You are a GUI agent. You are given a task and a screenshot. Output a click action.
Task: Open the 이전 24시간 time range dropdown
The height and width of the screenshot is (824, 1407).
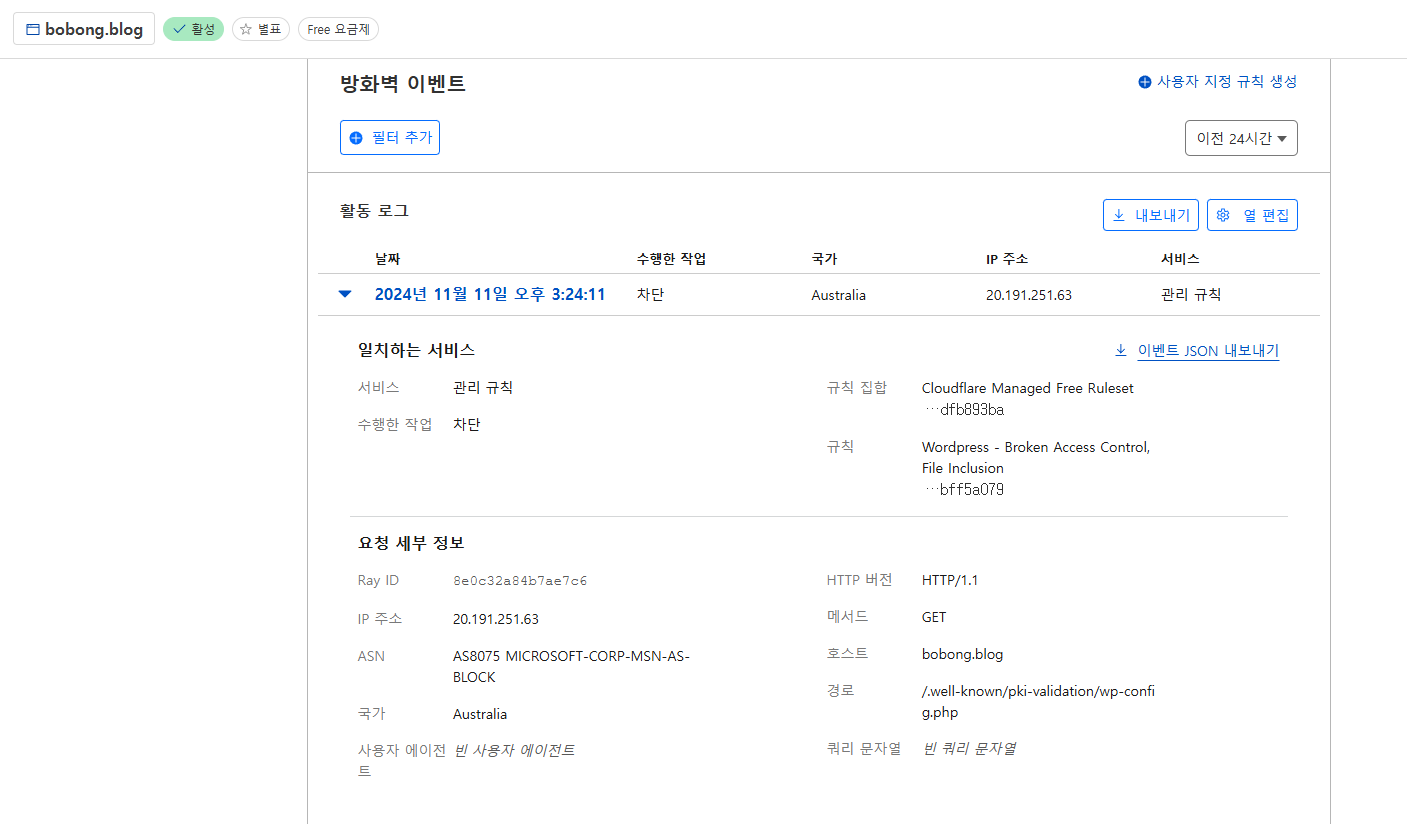1241,138
